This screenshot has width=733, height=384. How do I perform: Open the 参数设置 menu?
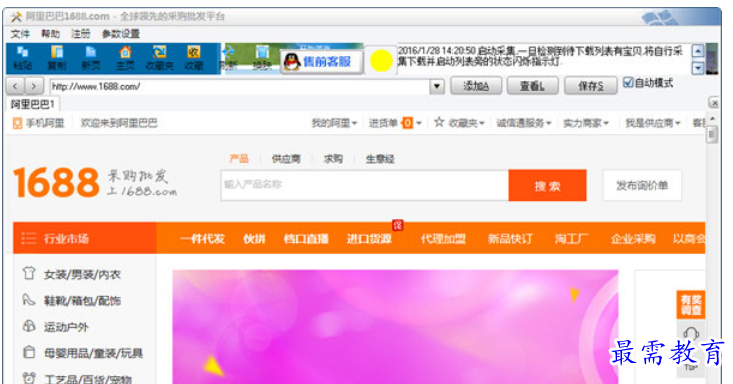[x=121, y=34]
